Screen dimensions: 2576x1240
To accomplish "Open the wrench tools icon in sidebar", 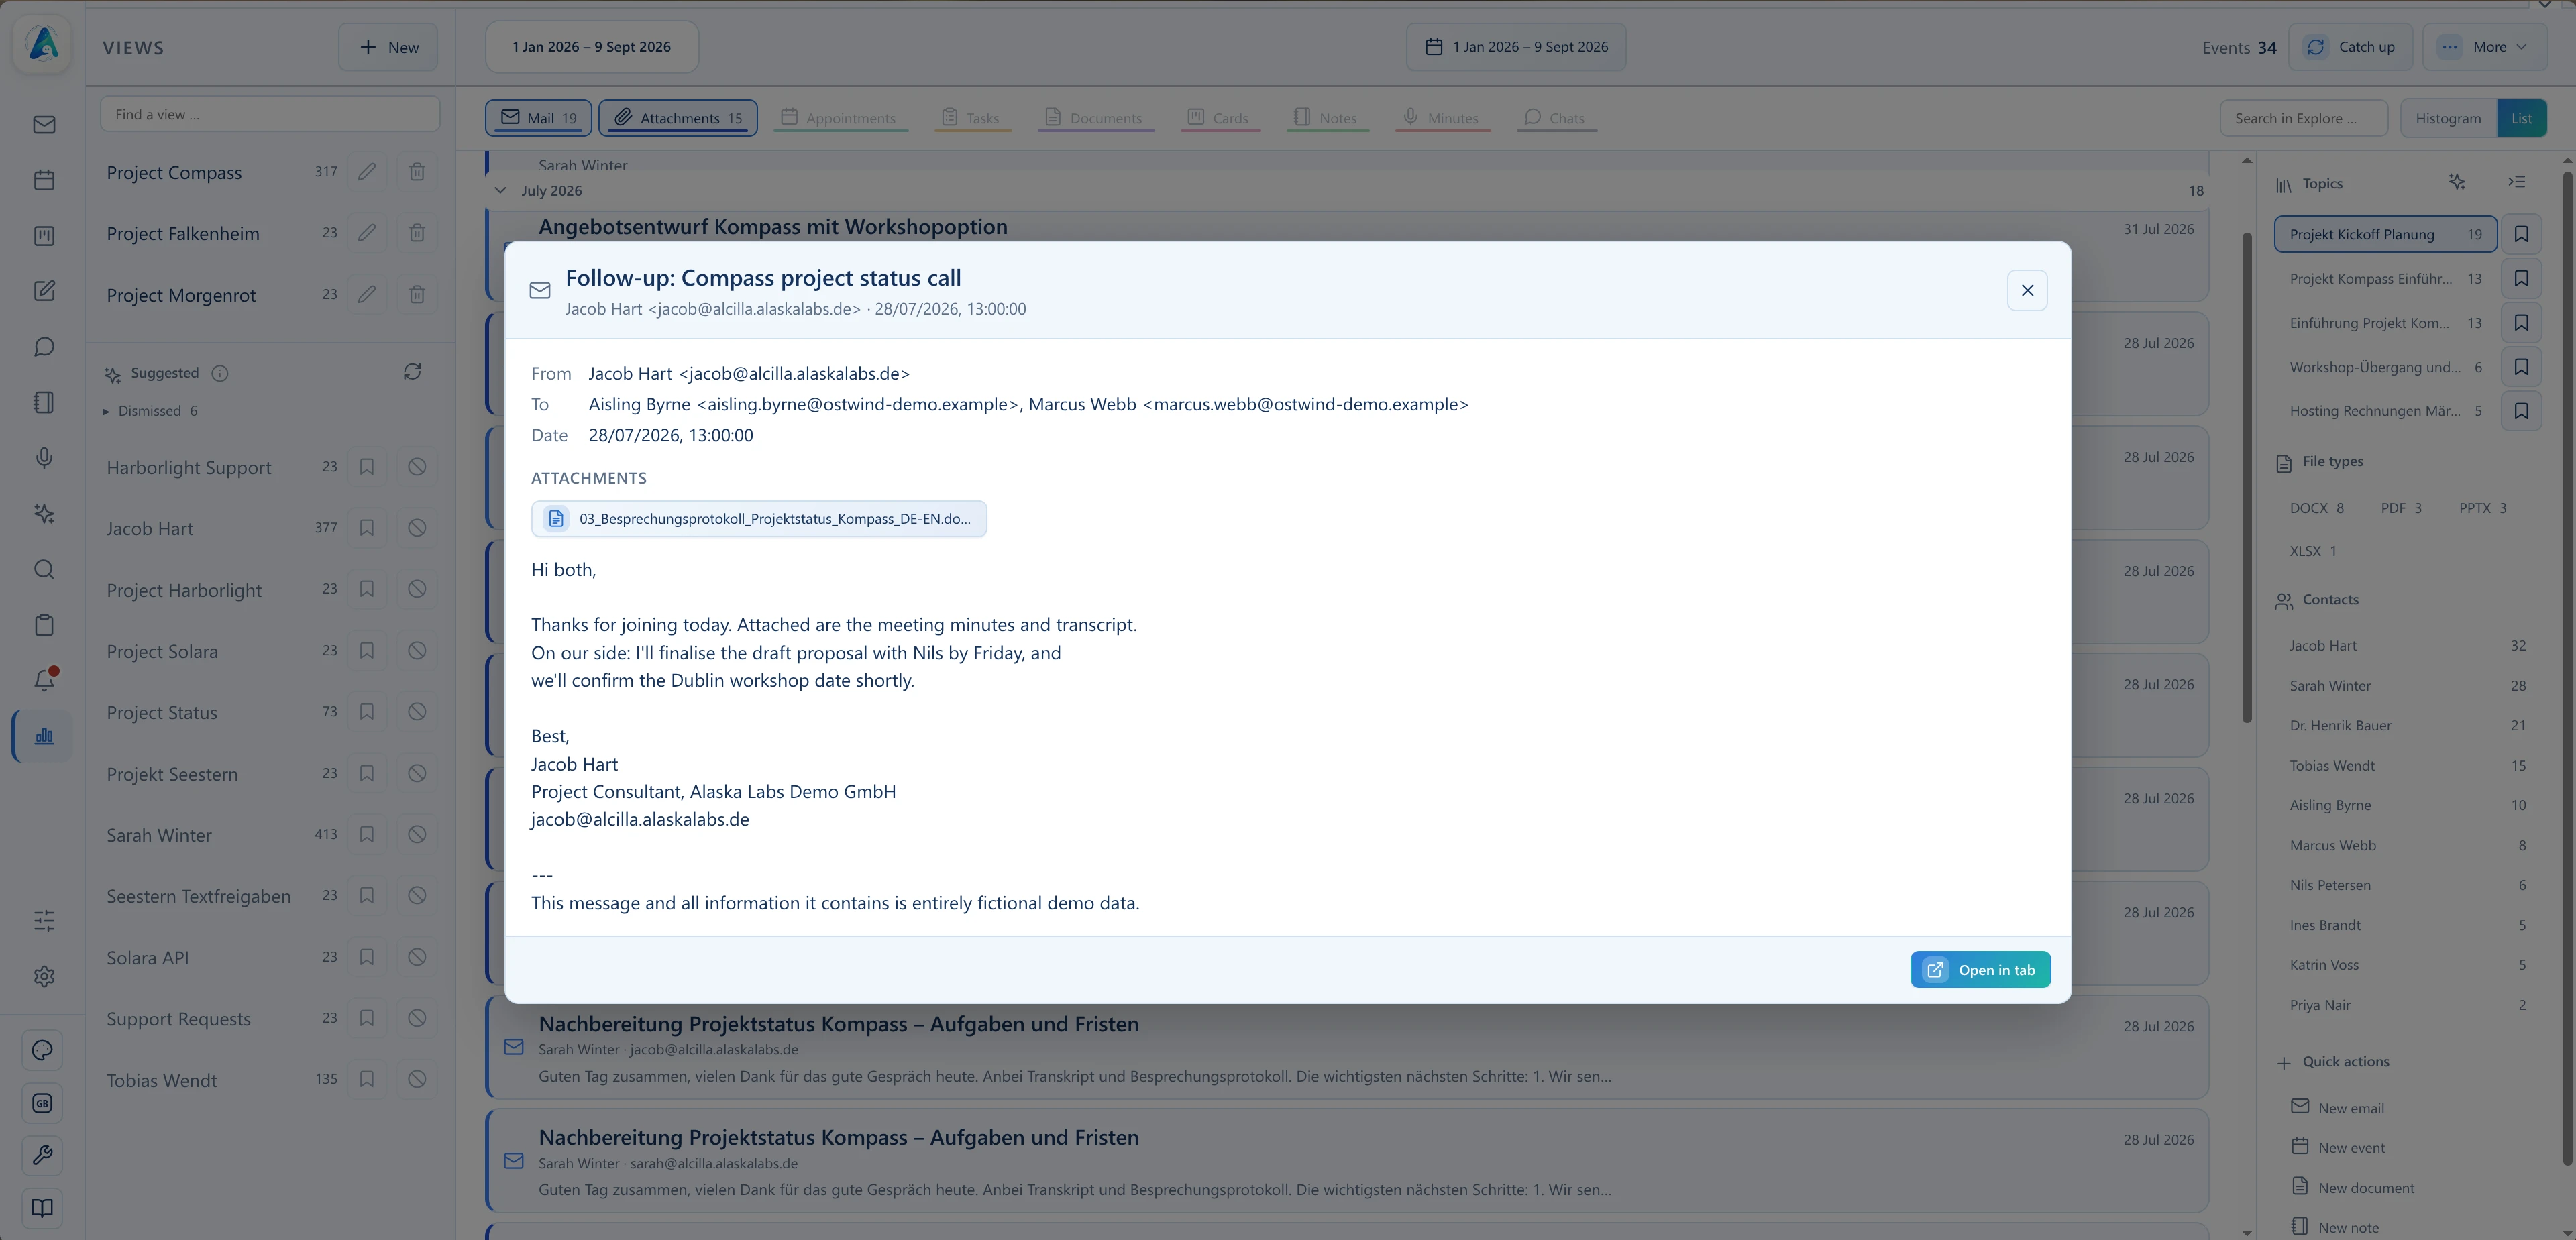I will tap(42, 1155).
